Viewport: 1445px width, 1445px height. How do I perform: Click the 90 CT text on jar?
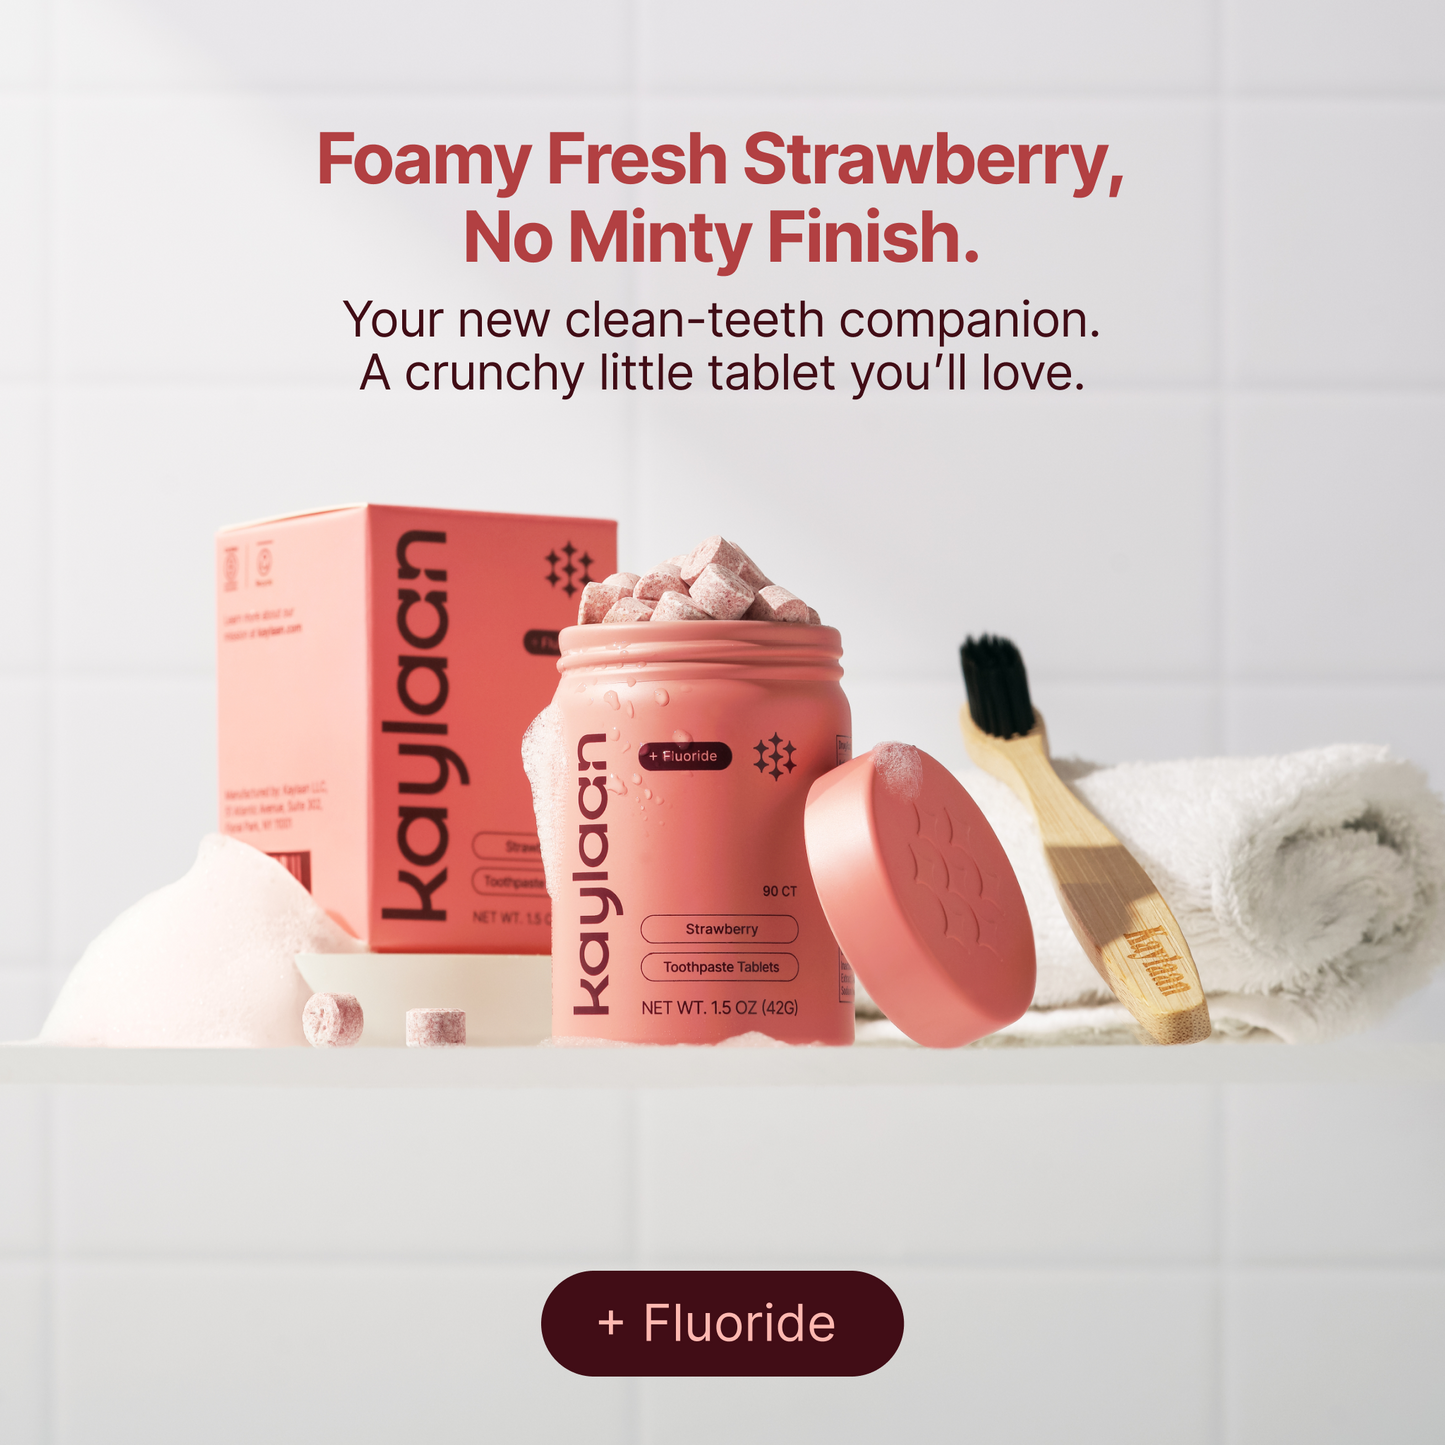[x=780, y=891]
